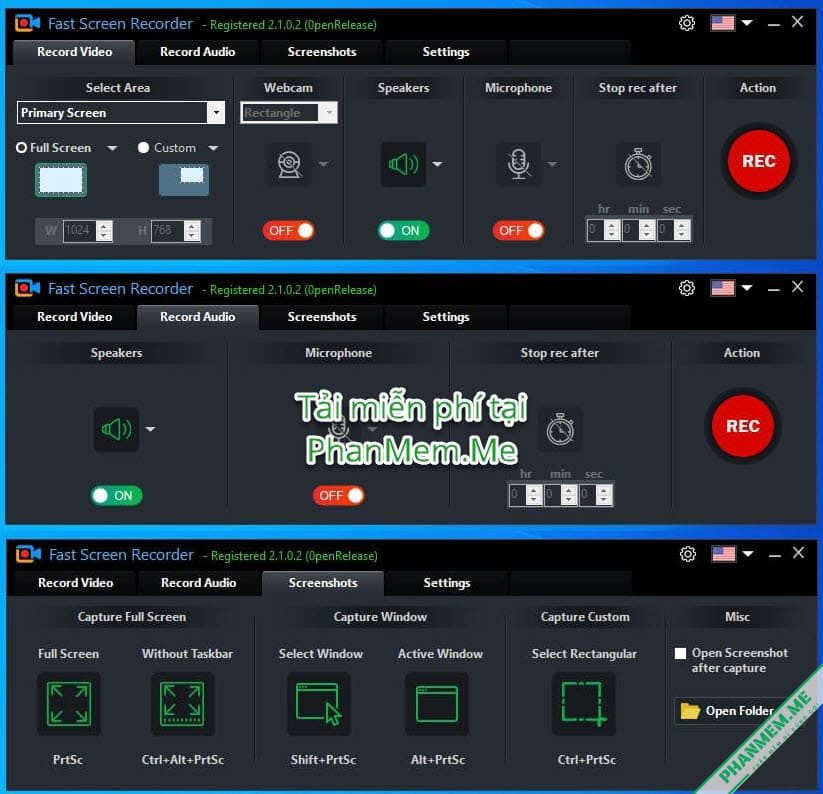Open language arrow in Record Audio window
This screenshot has height=794, width=823.
[747, 288]
